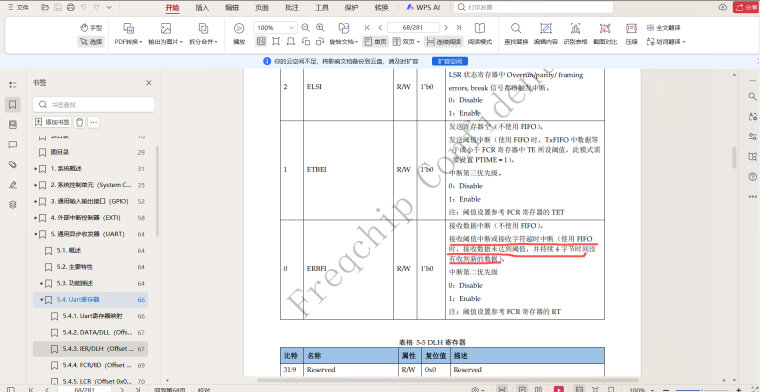Expand bookmark 1. 系统概述

point(36,169)
